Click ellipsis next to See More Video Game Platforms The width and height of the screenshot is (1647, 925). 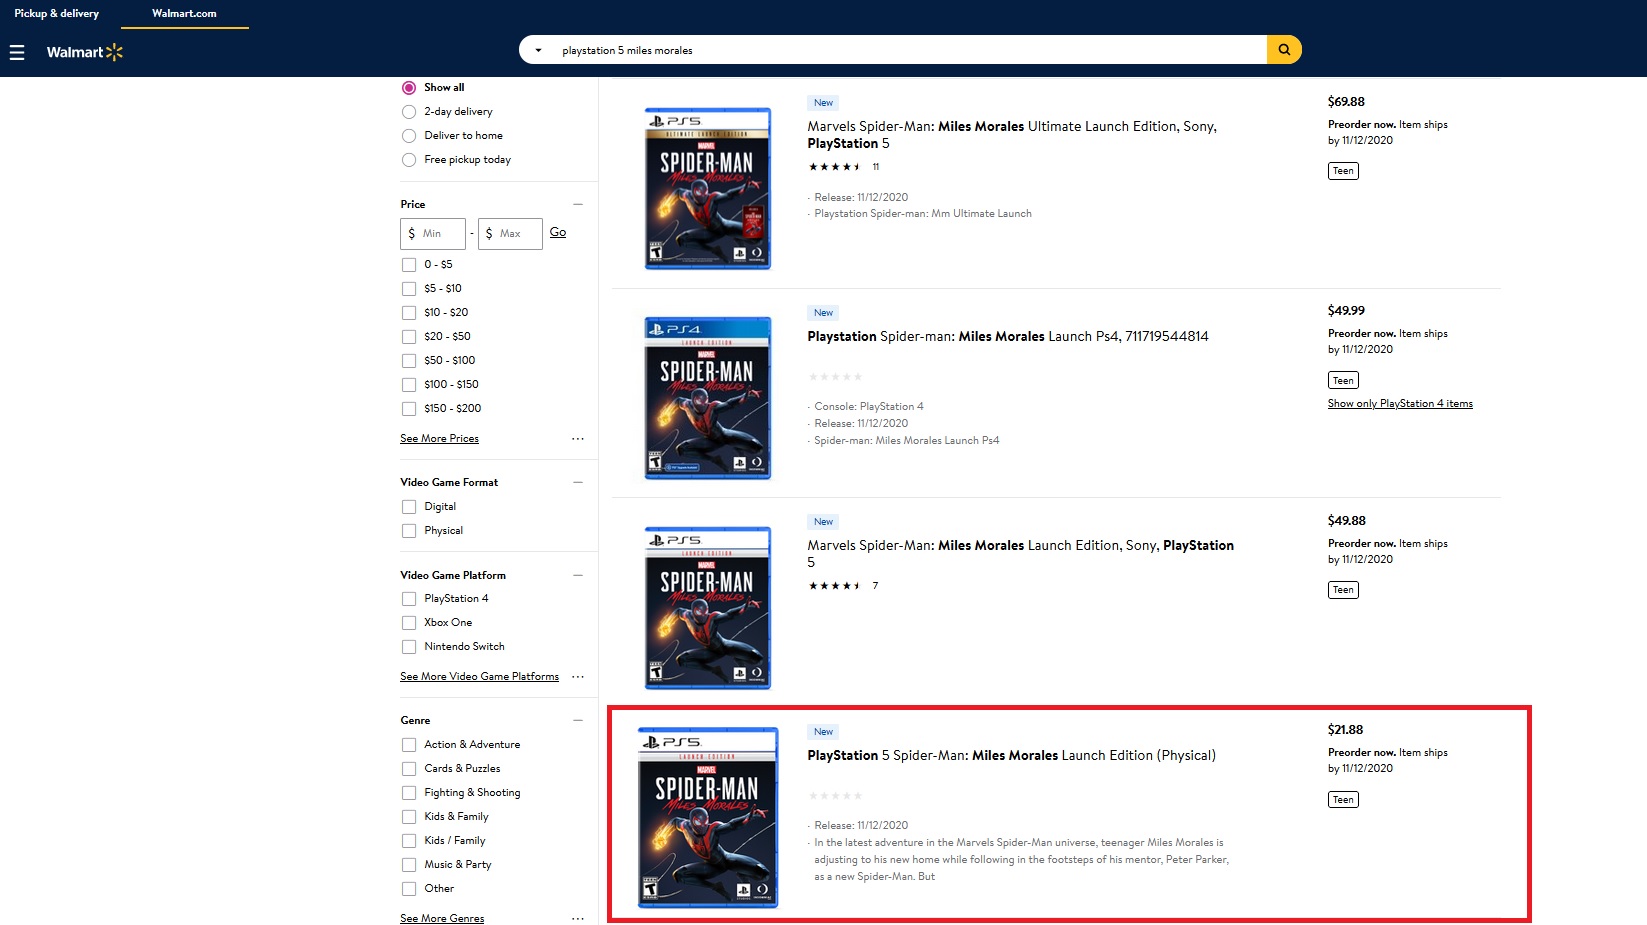[x=578, y=677]
